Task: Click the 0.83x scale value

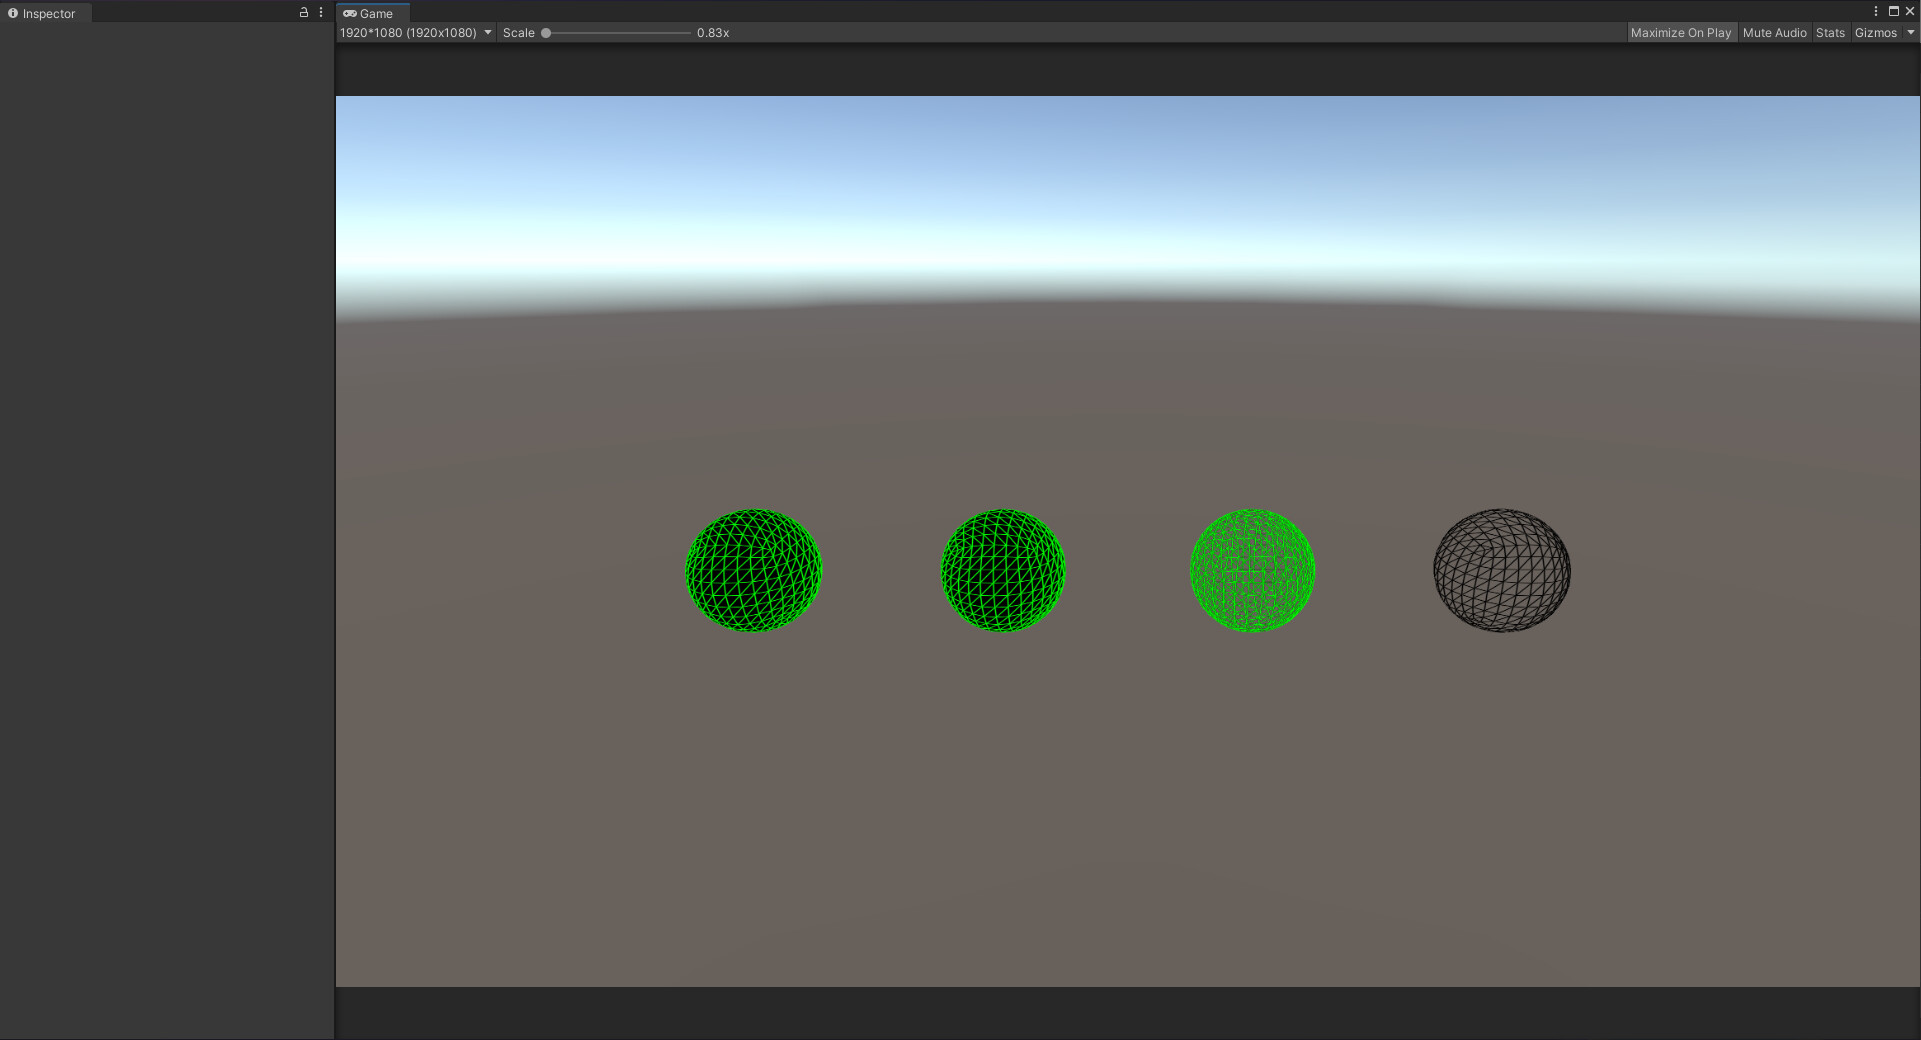Action: tap(713, 33)
